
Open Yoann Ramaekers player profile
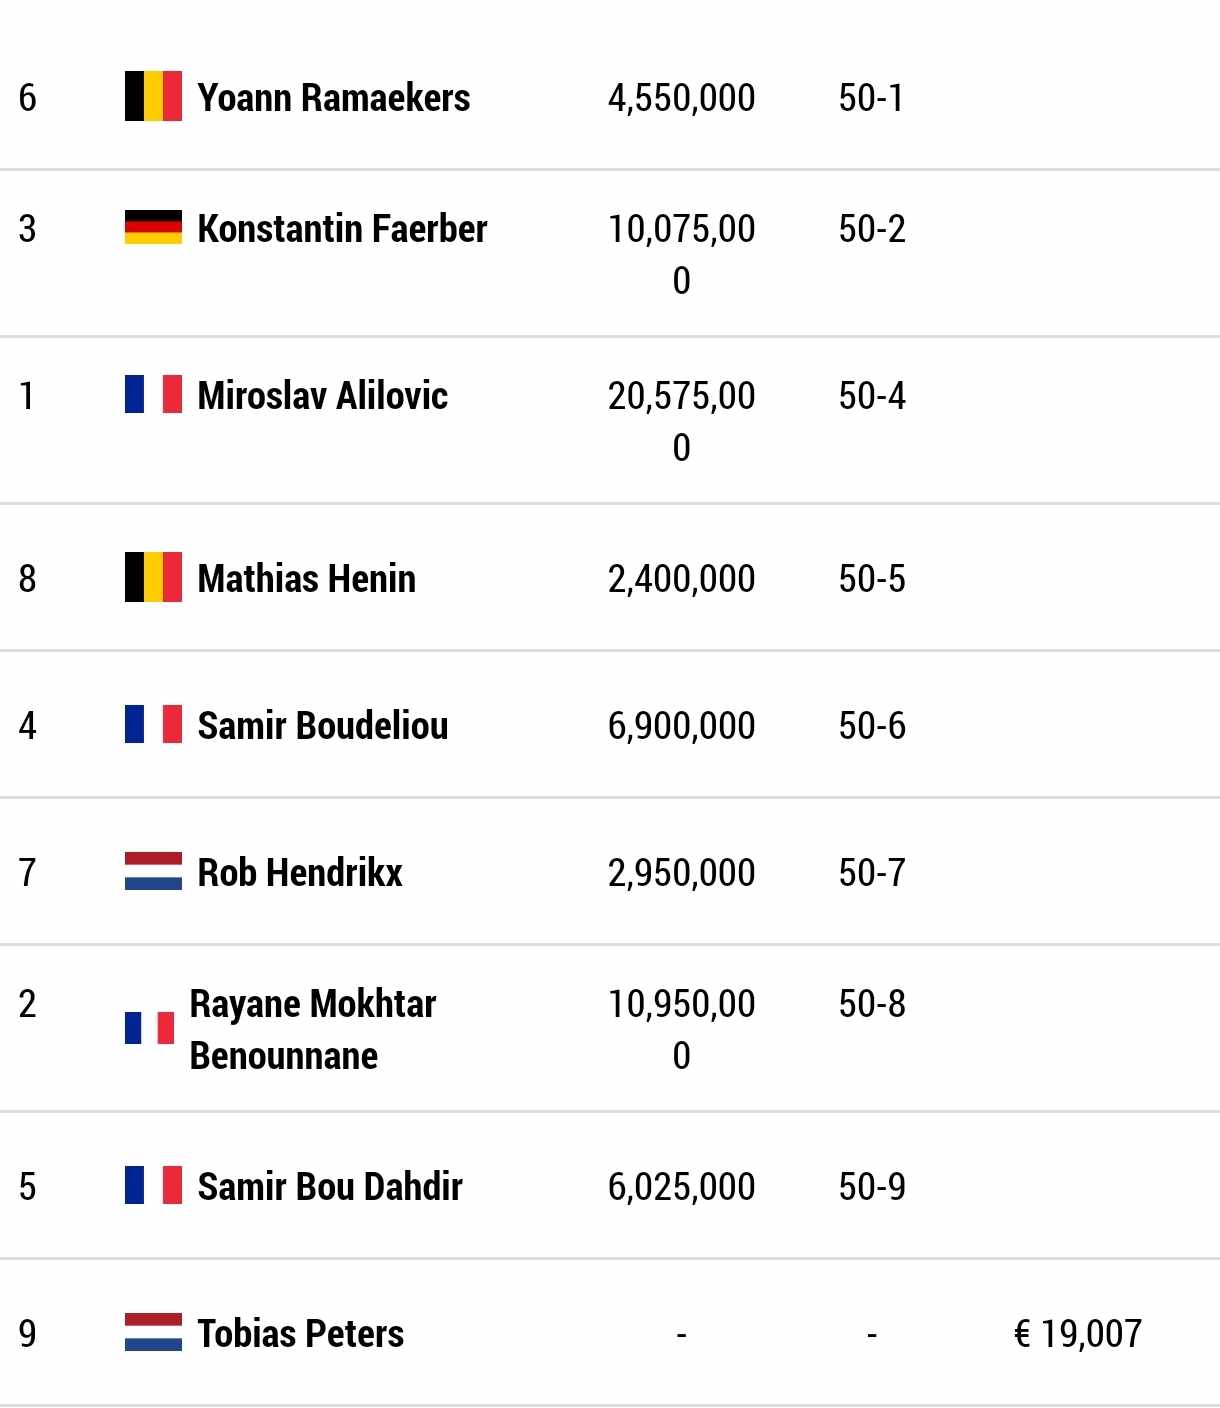(x=334, y=98)
